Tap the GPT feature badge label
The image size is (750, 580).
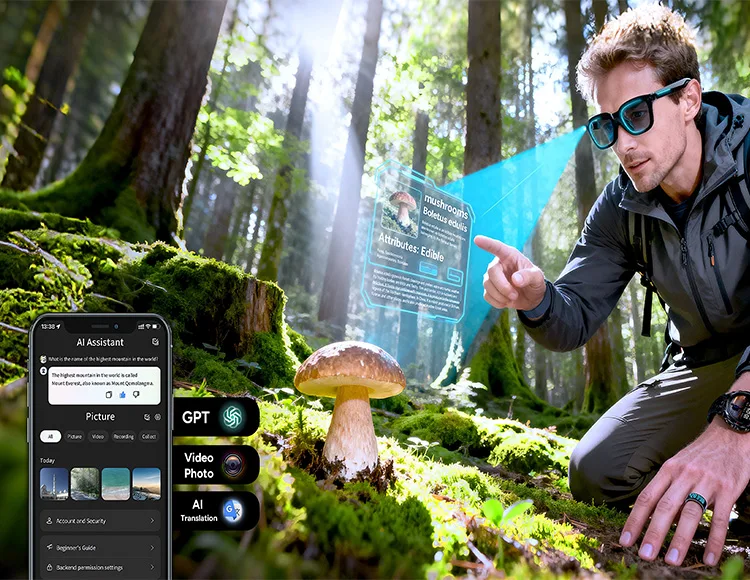(196, 417)
